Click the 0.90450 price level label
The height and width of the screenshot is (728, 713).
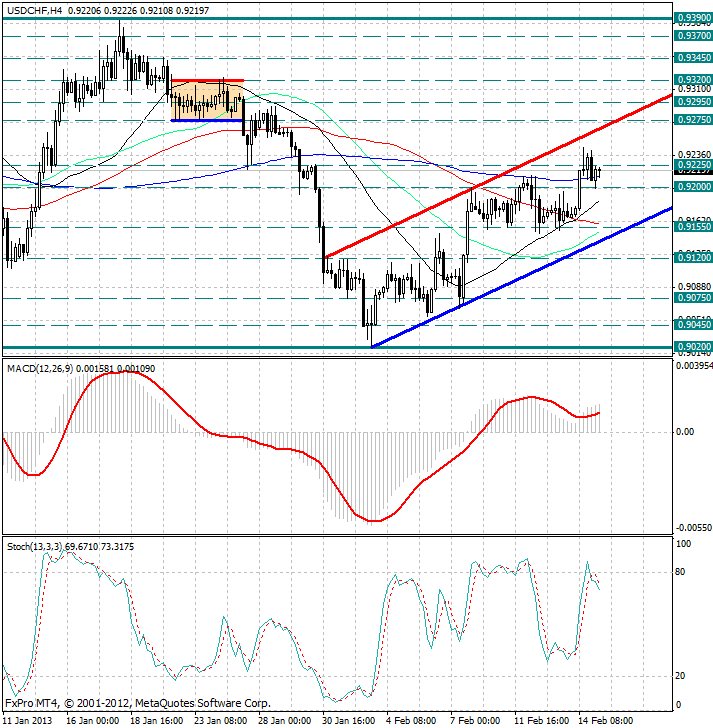[x=693, y=325]
